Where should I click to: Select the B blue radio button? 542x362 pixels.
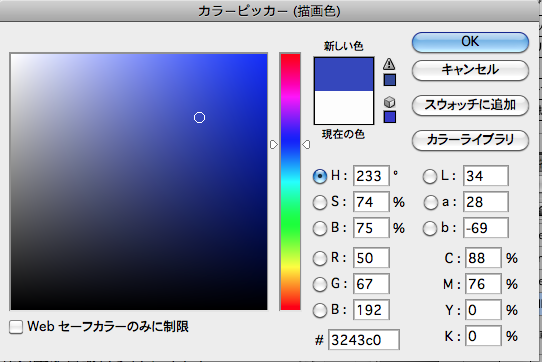tap(320, 310)
